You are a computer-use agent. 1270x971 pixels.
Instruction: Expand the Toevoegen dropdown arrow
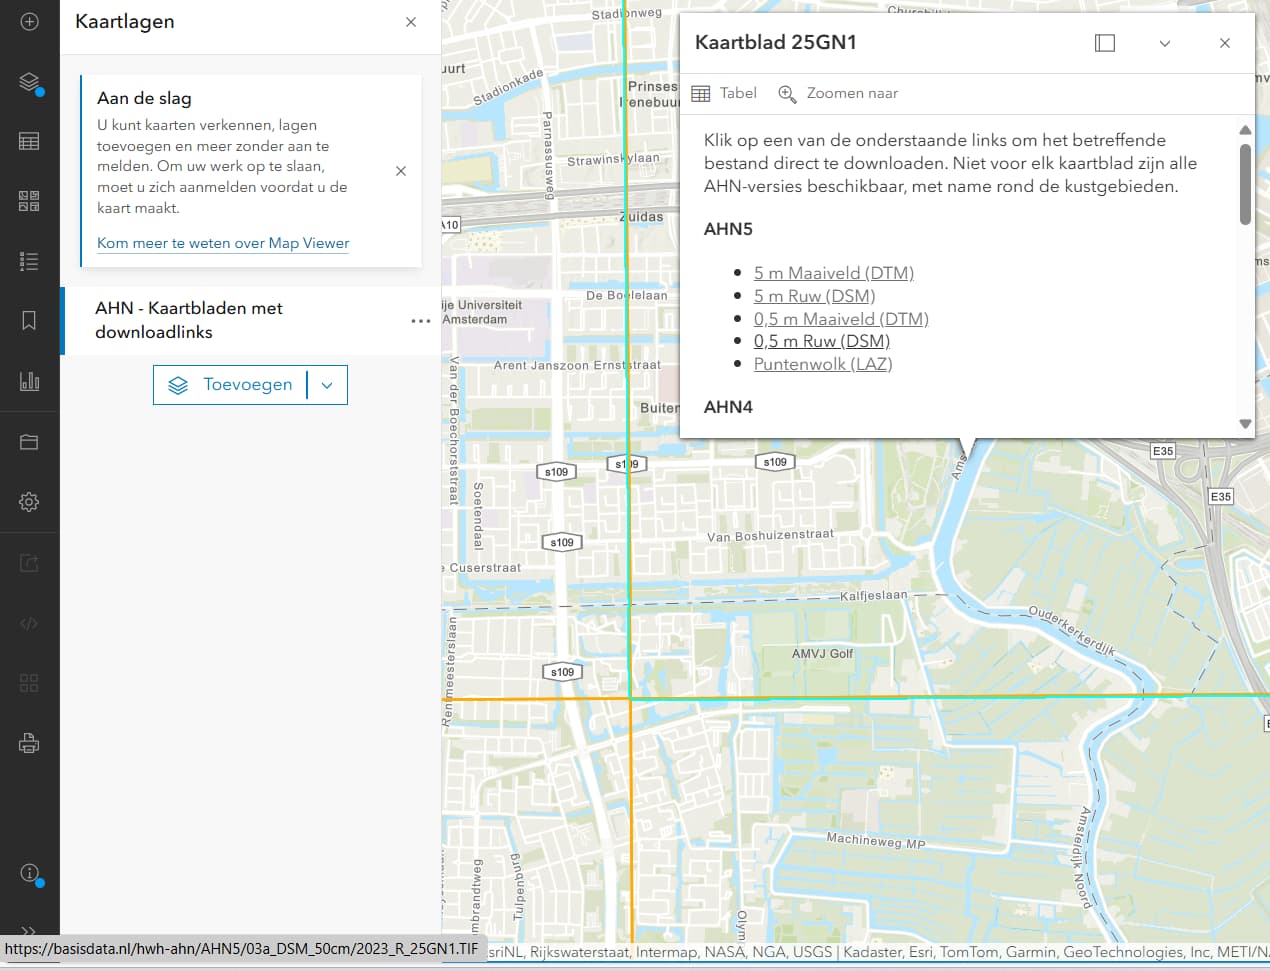tap(327, 385)
